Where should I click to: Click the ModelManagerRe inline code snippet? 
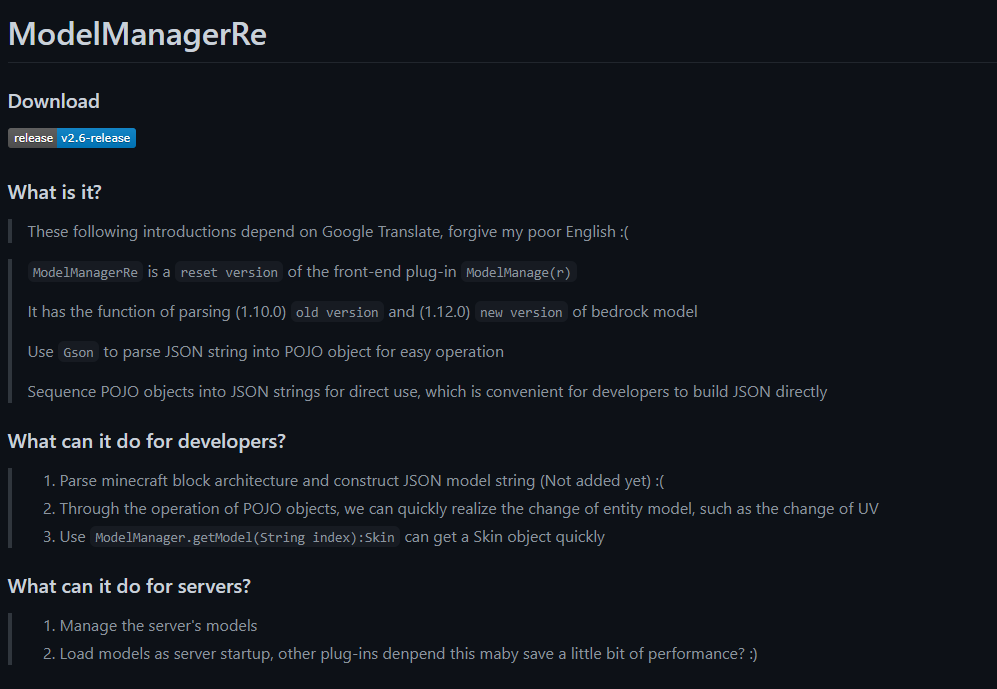(84, 272)
